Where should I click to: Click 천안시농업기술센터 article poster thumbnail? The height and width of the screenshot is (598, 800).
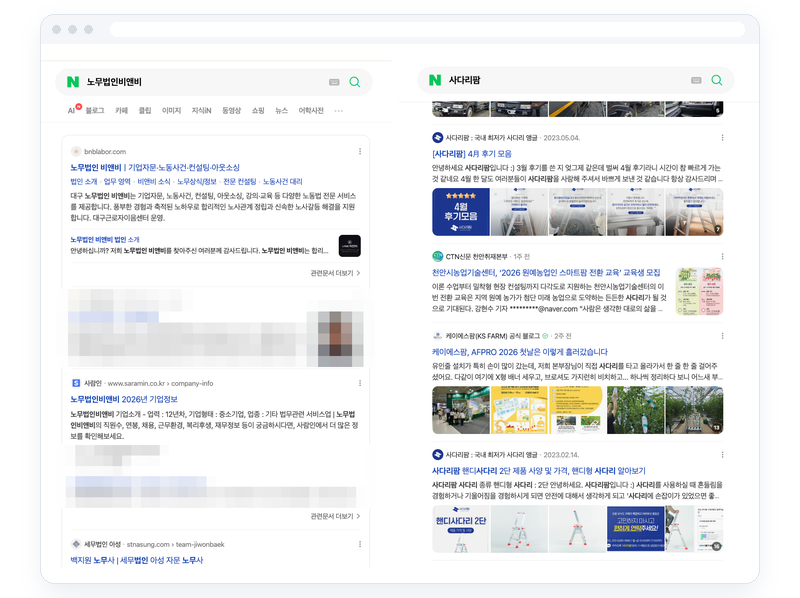click(699, 291)
